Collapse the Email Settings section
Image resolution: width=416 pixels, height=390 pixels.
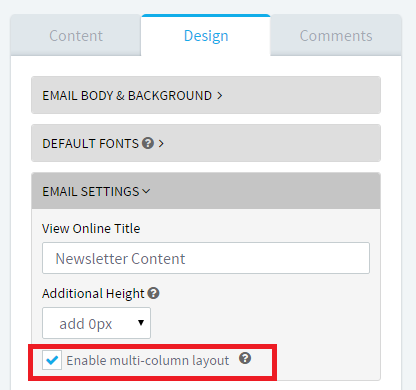pyautogui.click(x=206, y=191)
